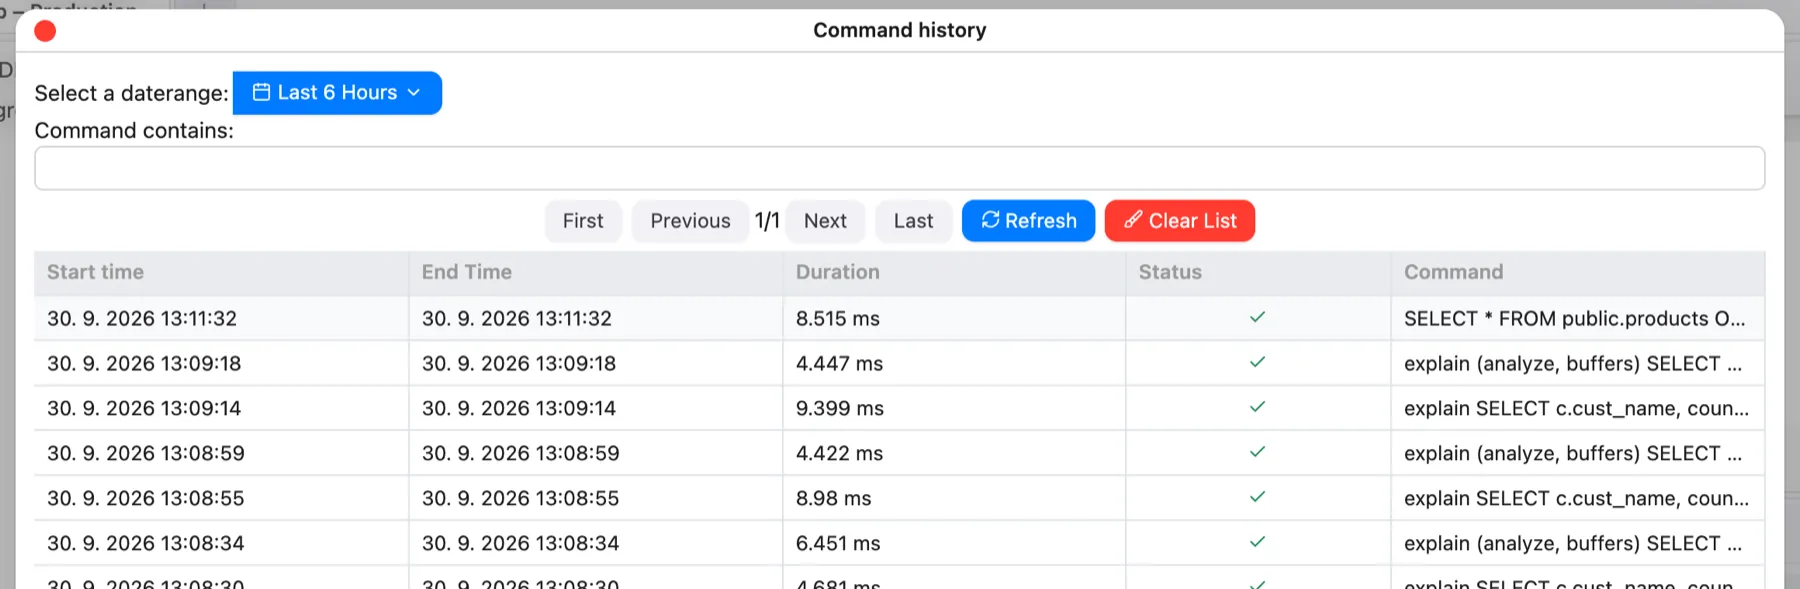Go to the Previous page
The image size is (1800, 589).
coord(690,221)
